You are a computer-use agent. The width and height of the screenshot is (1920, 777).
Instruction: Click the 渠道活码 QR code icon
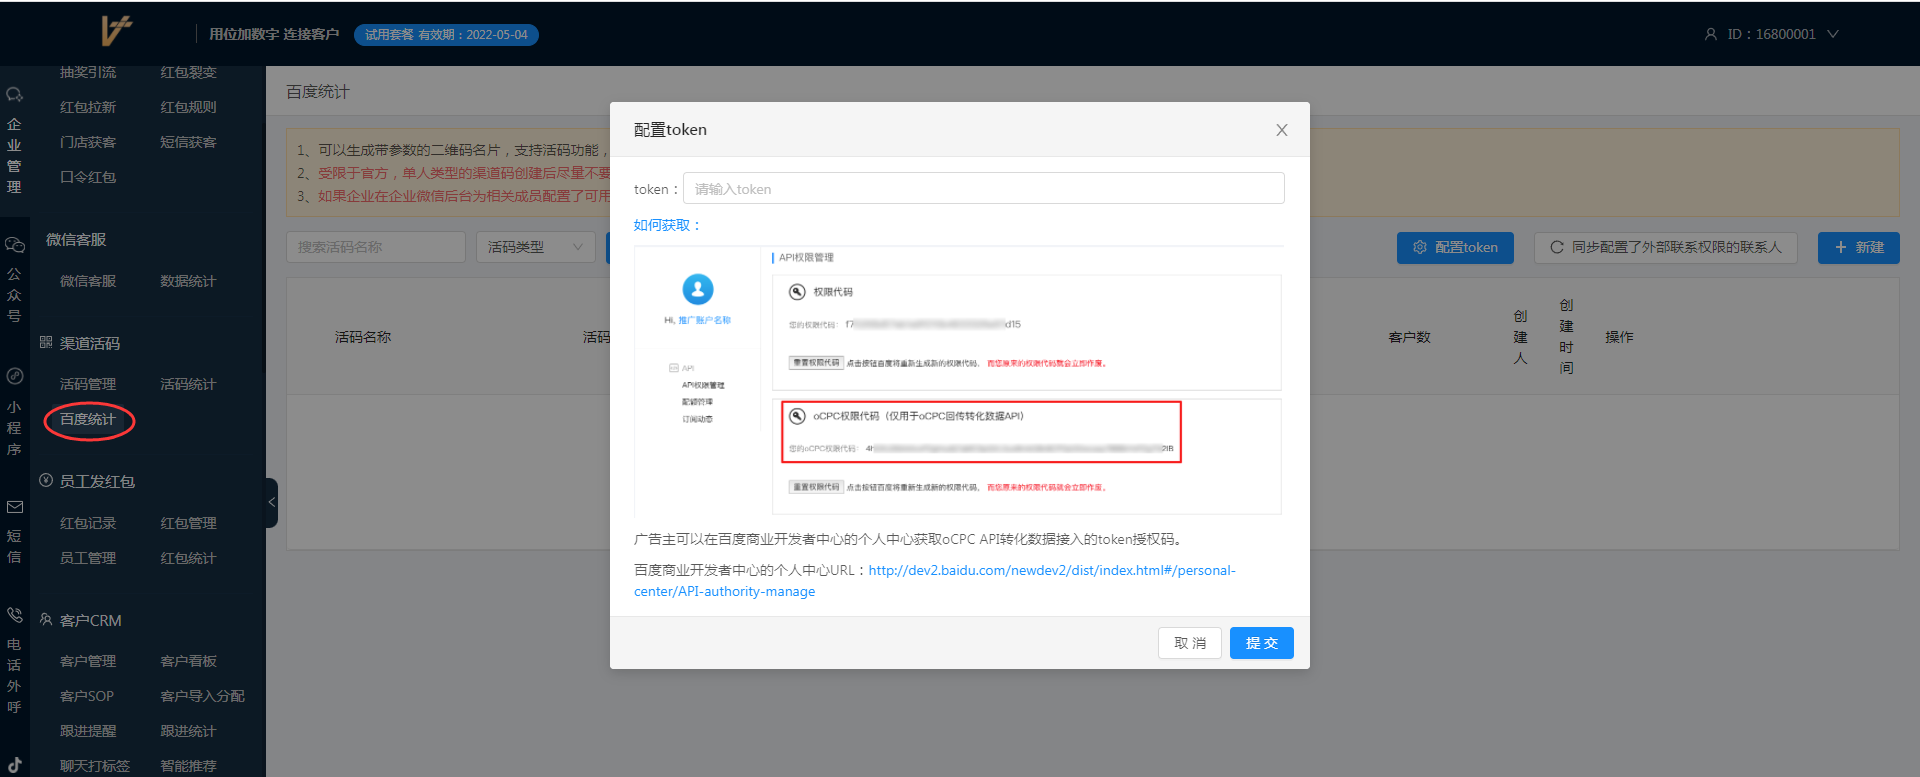point(46,343)
